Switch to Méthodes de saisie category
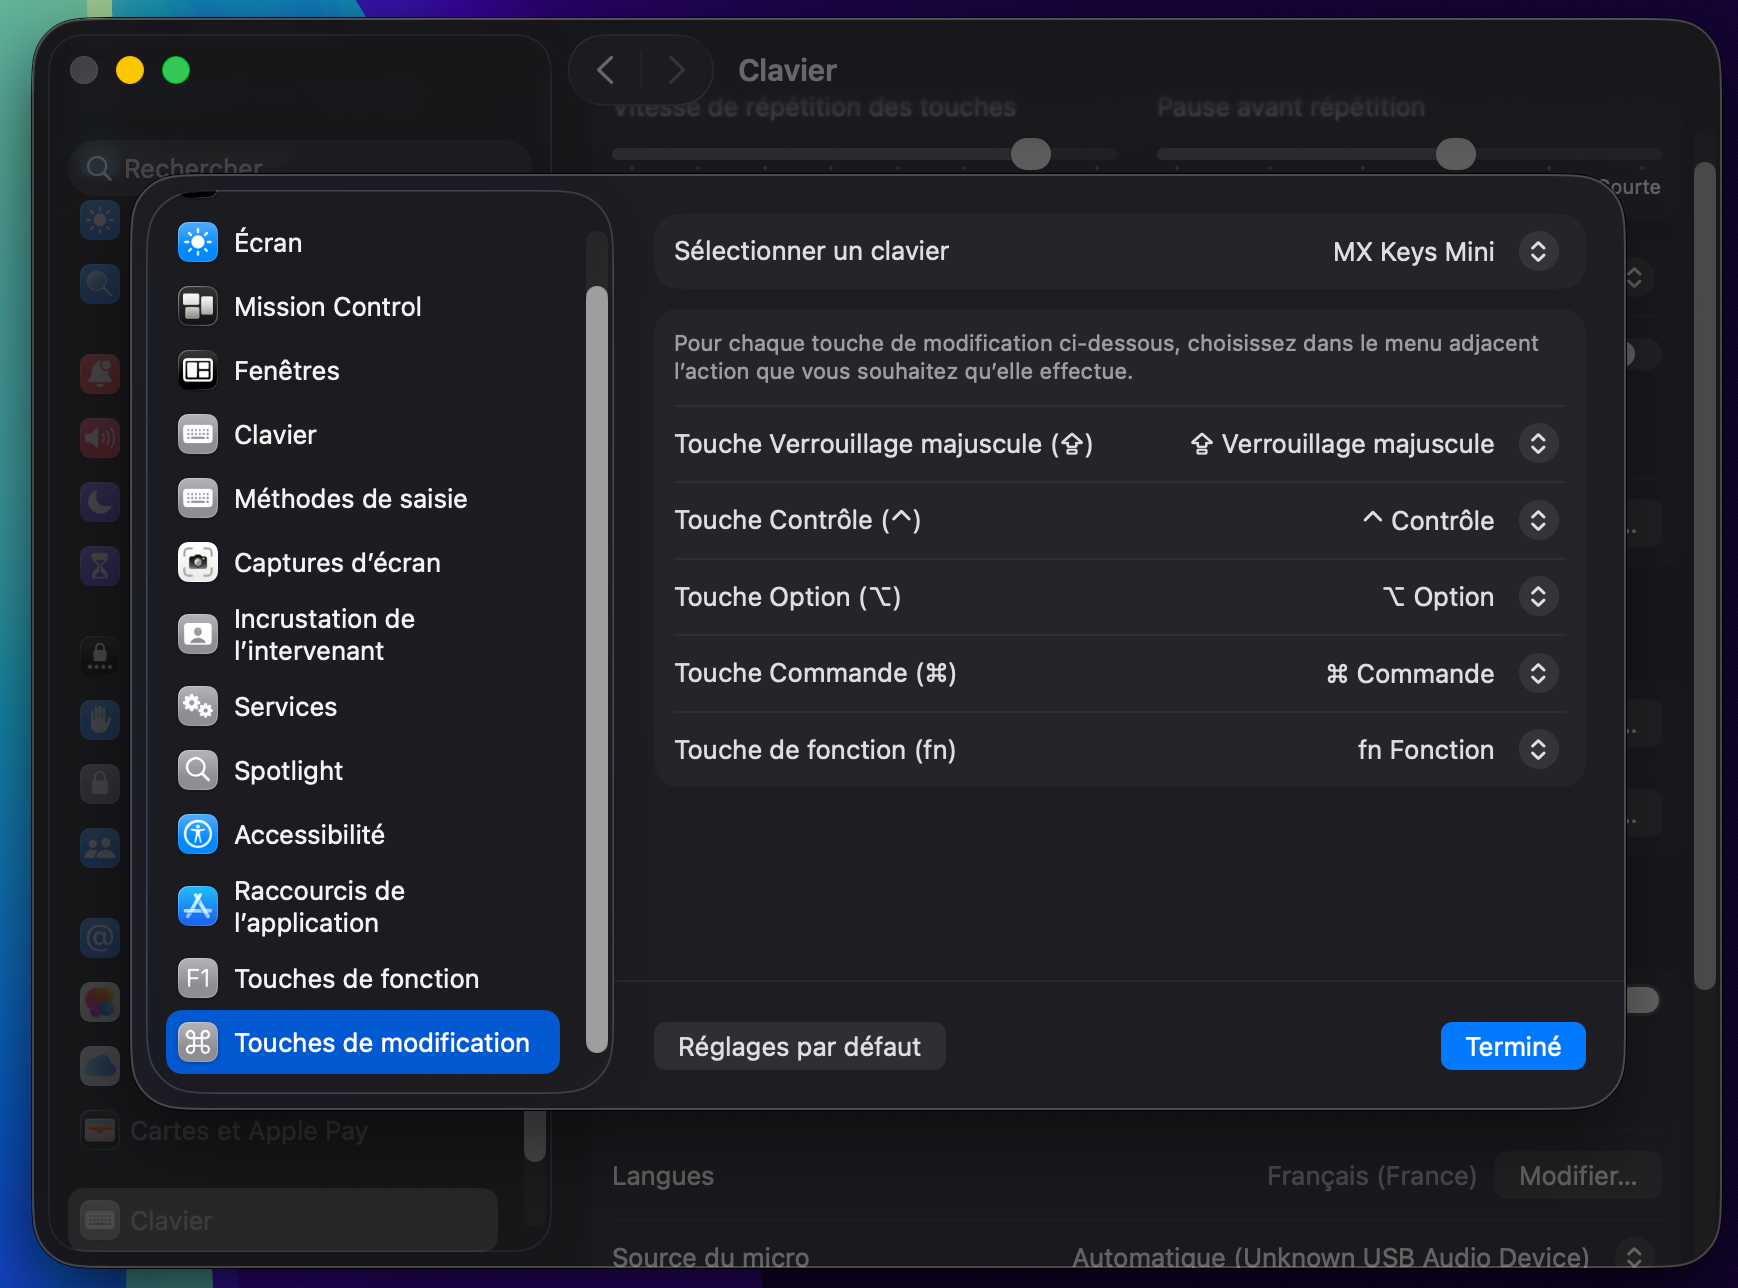The width and height of the screenshot is (1738, 1288). (x=350, y=499)
